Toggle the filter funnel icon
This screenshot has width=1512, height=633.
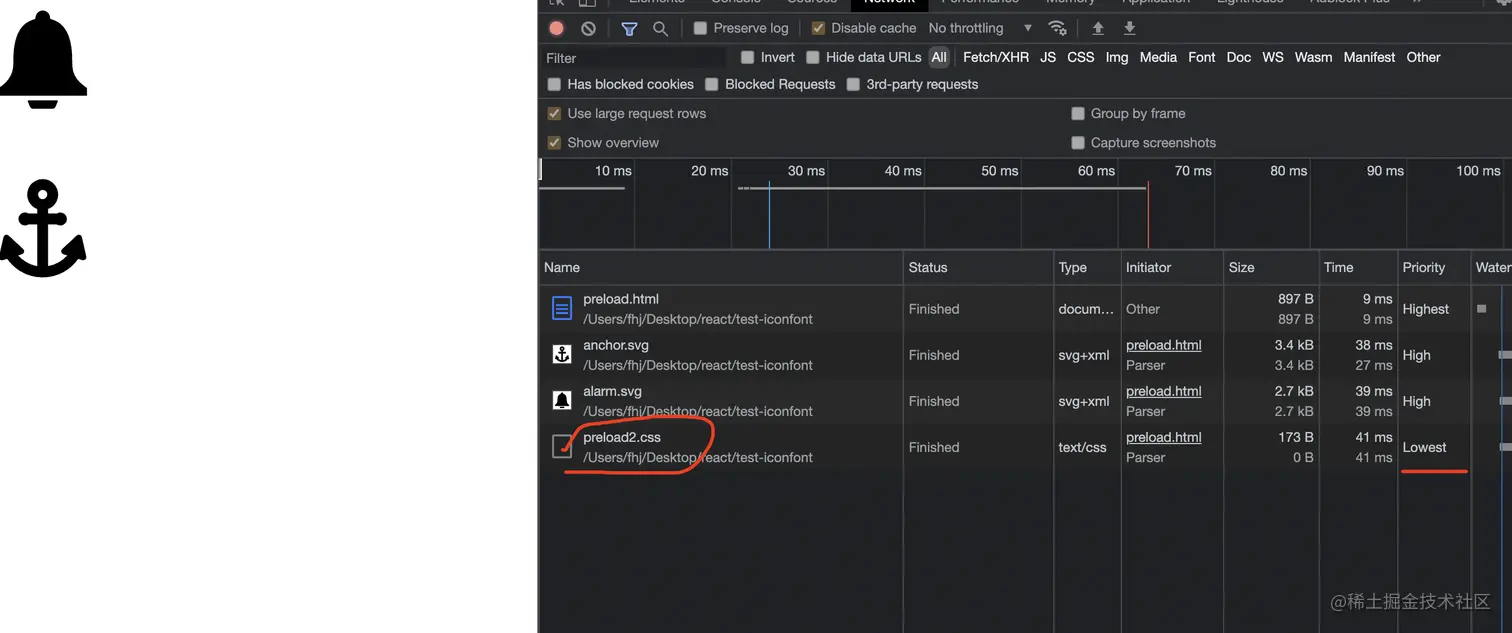[629, 29]
